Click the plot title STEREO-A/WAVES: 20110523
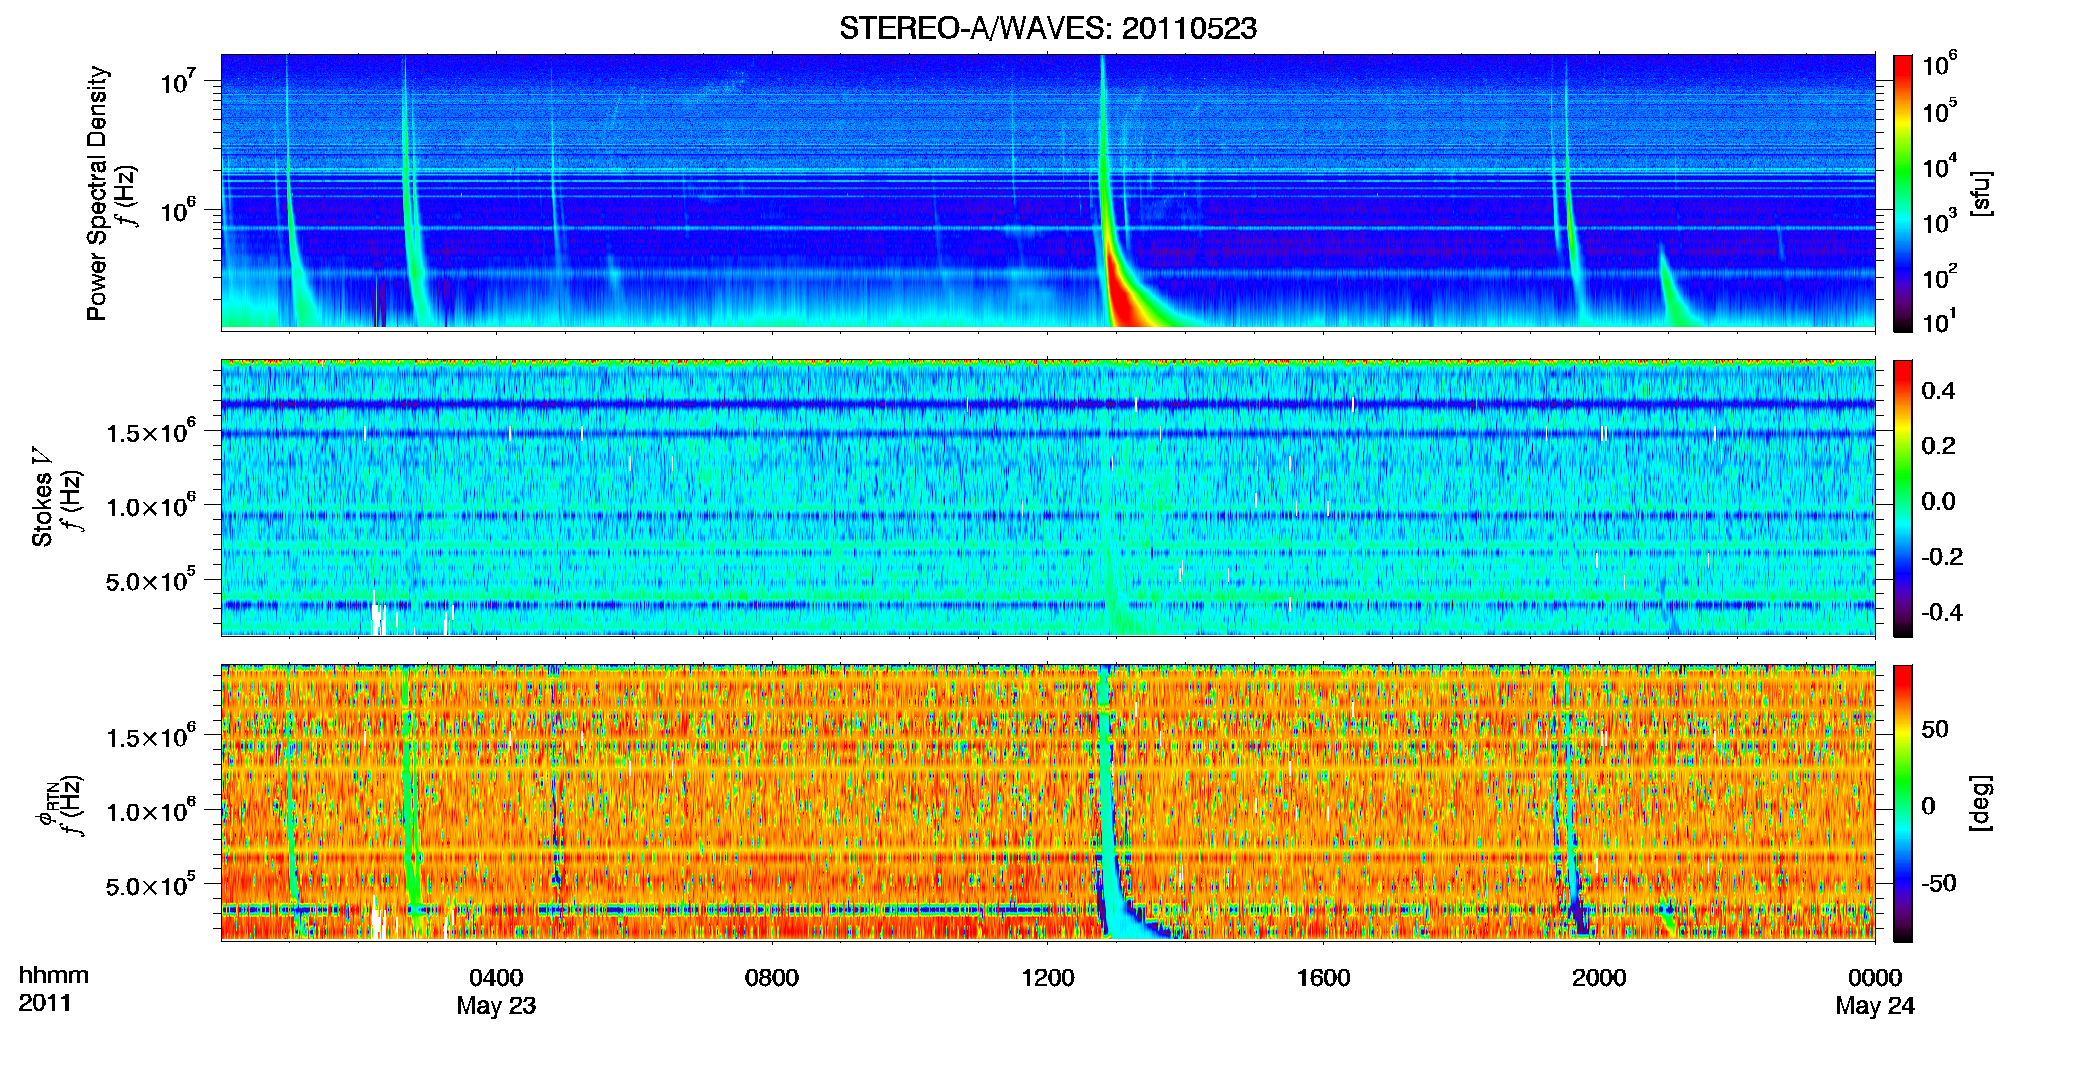Viewport: 2096px width, 1080px height. pyautogui.click(x=1047, y=28)
